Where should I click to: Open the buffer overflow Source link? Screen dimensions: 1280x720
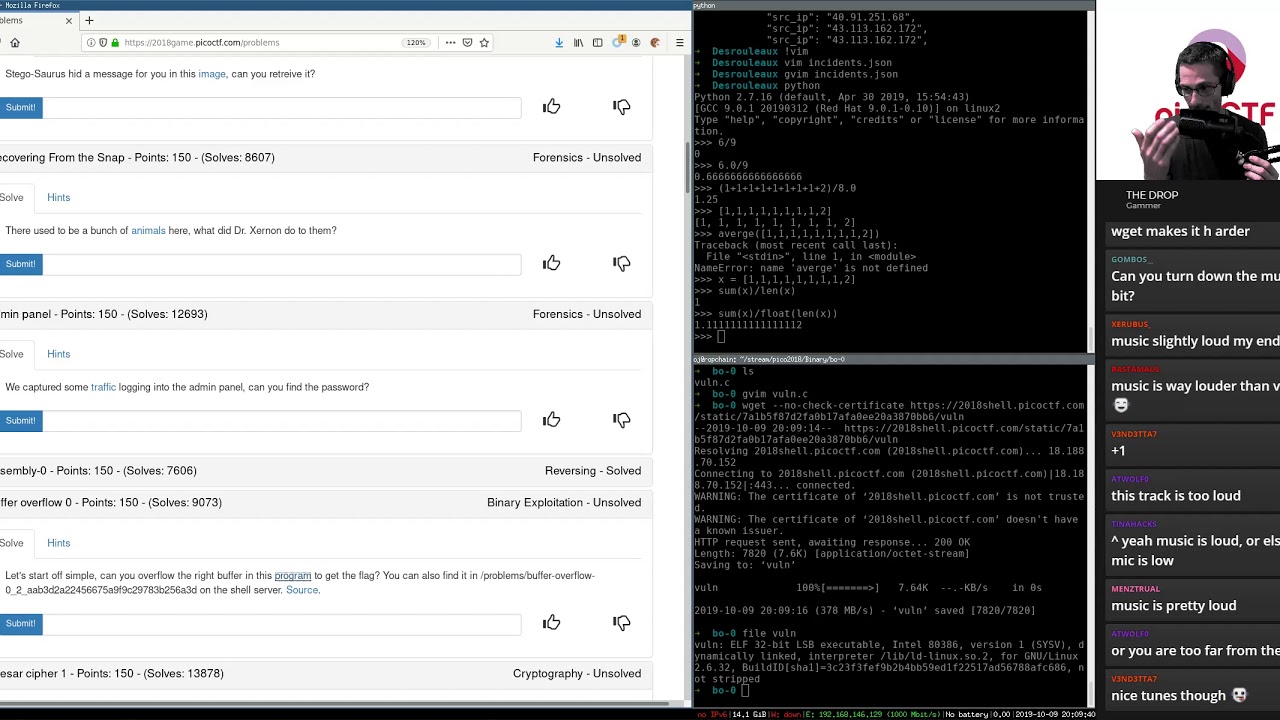click(302, 590)
